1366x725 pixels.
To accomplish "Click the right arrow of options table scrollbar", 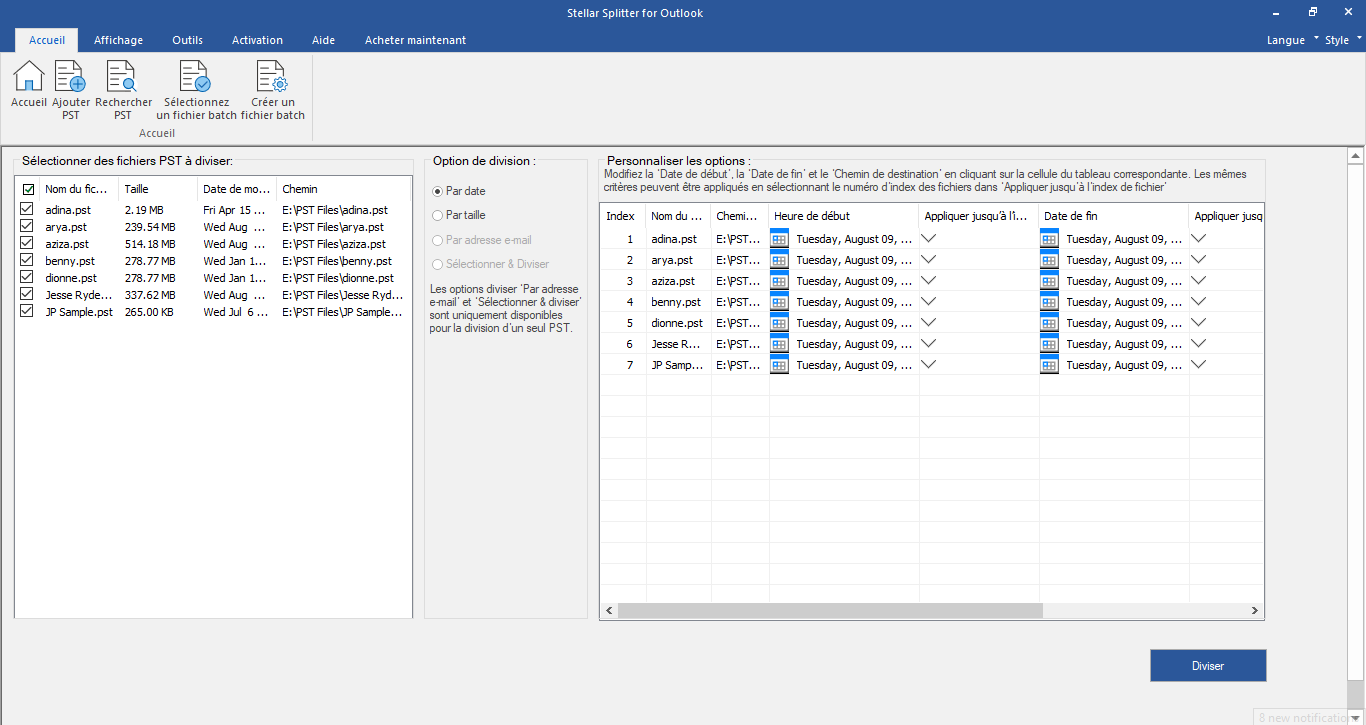I will 1255,610.
